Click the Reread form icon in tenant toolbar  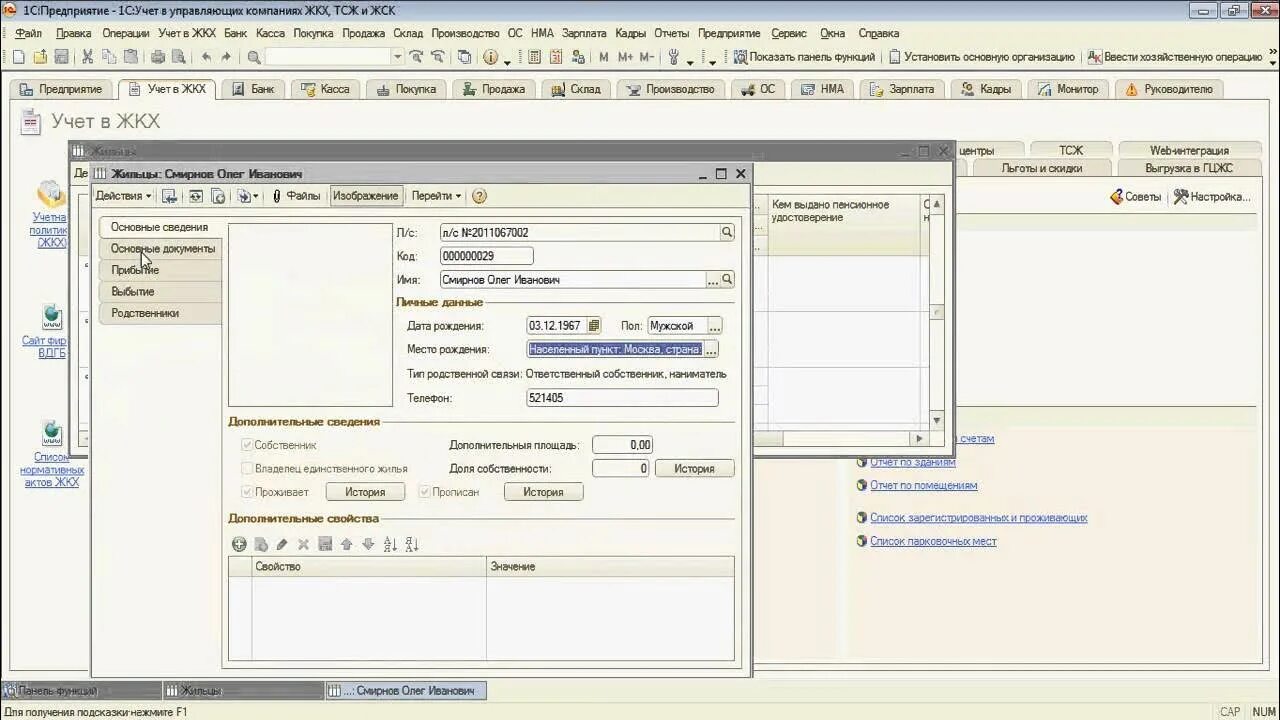tap(195, 196)
